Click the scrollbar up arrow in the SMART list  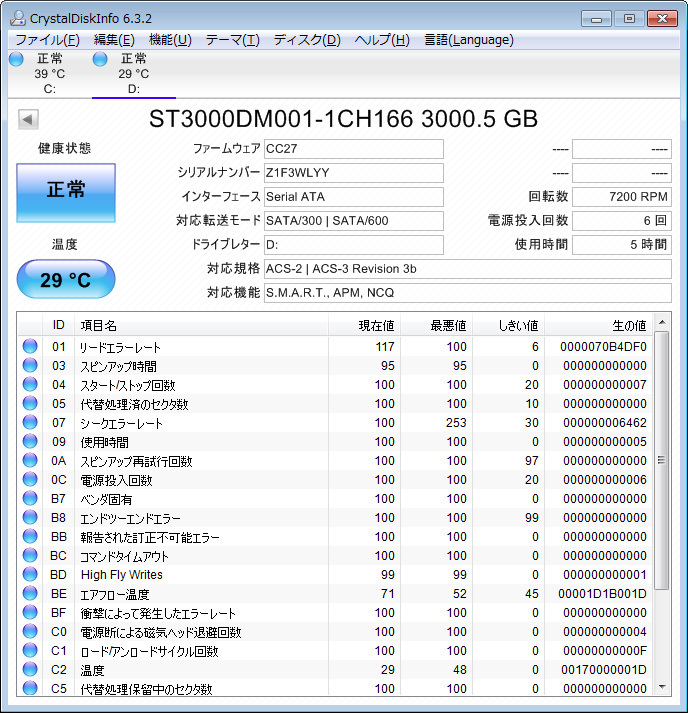click(660, 324)
